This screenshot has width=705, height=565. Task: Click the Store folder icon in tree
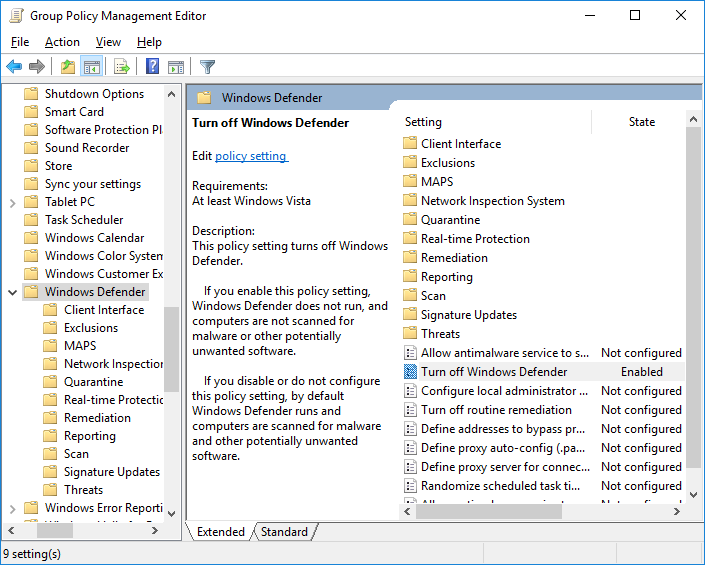(x=31, y=165)
